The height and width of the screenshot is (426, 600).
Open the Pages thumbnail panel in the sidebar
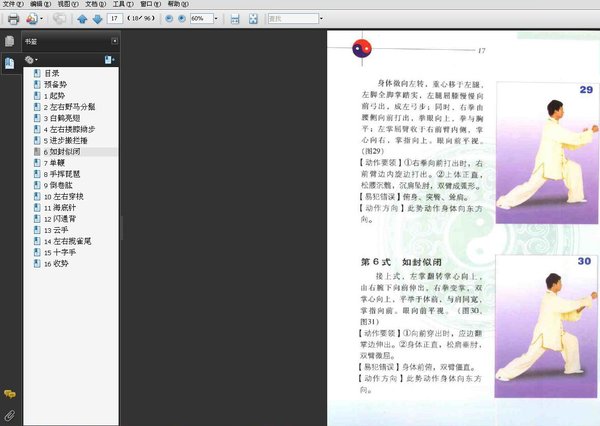pos(10,41)
